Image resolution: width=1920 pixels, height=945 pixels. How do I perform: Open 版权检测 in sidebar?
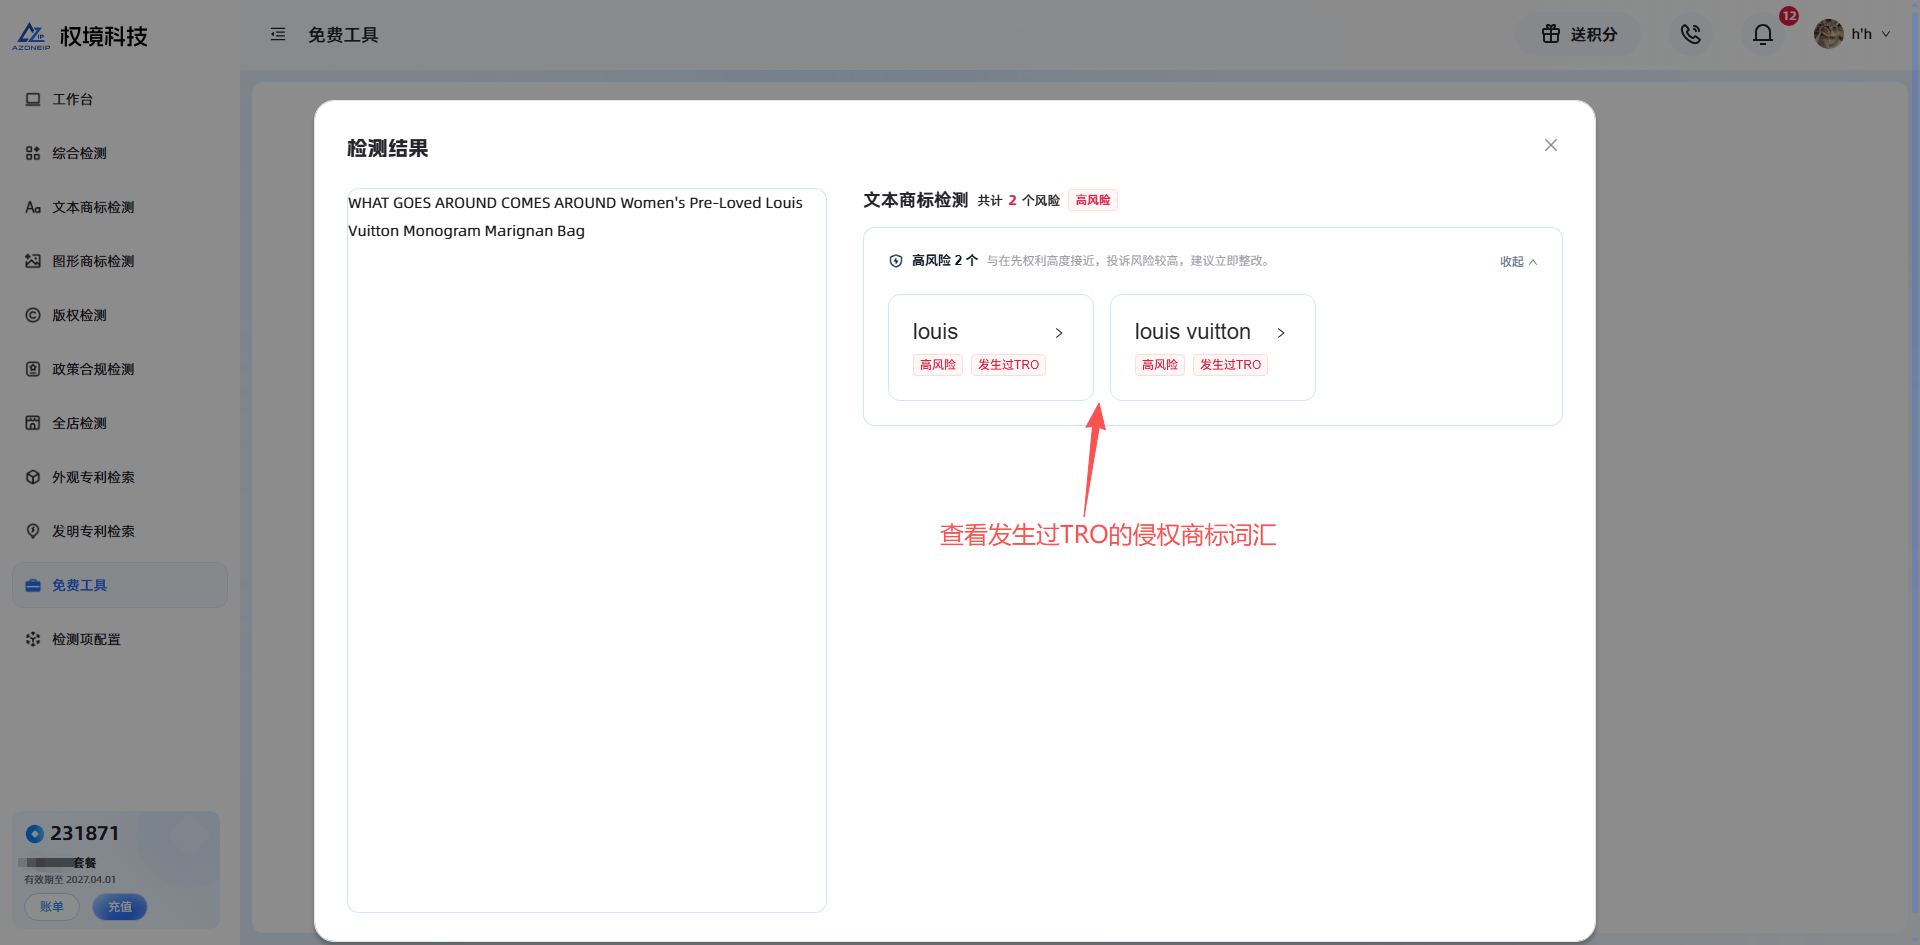tap(120, 315)
